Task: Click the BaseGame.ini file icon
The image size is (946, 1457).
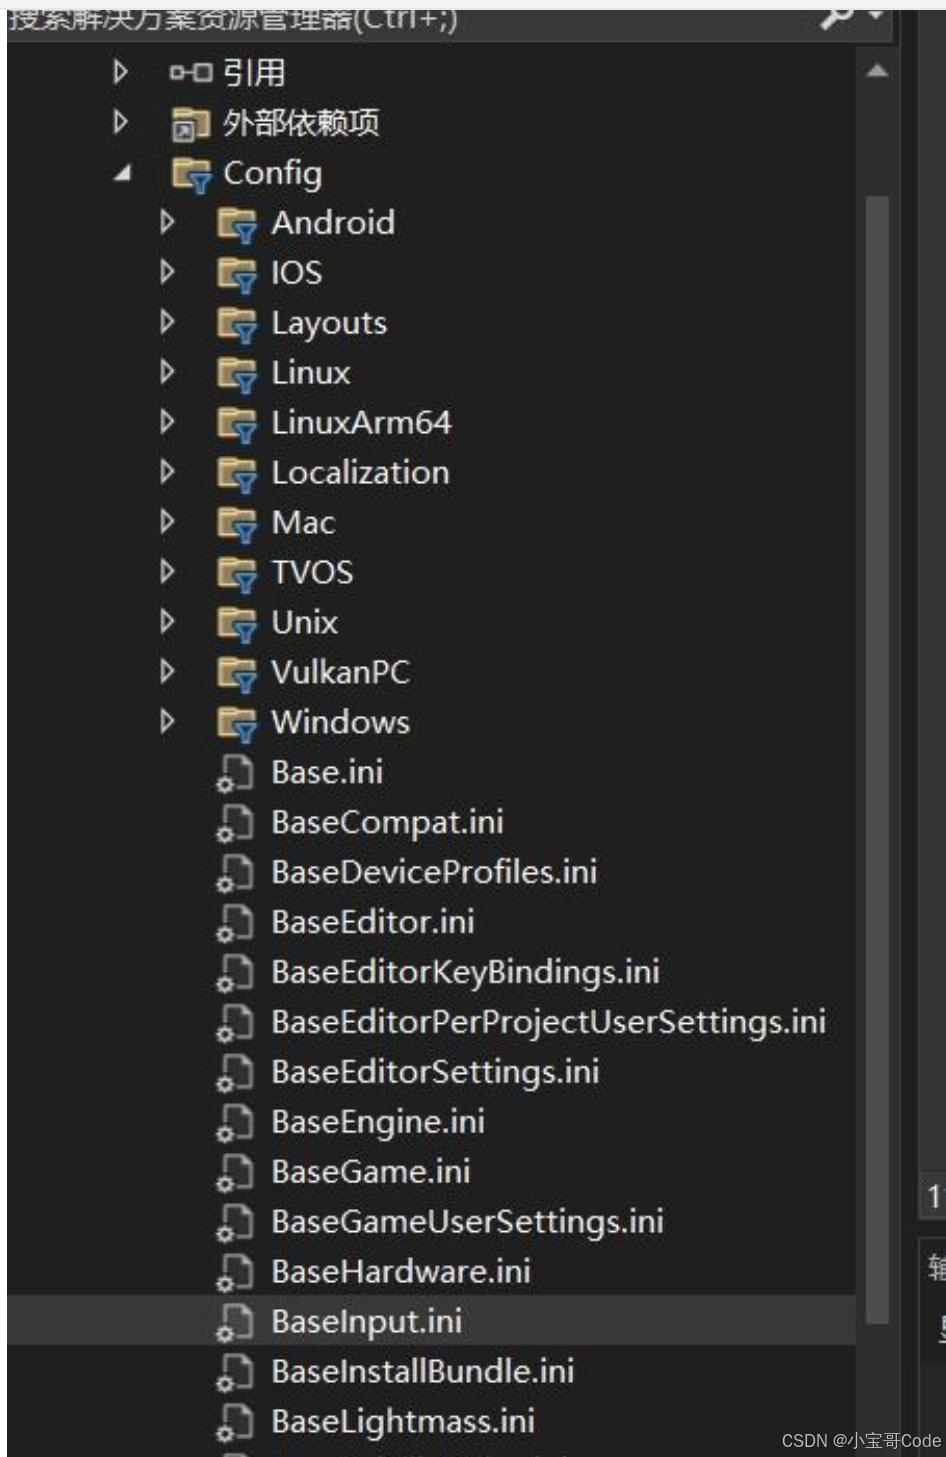Action: pos(236,1172)
